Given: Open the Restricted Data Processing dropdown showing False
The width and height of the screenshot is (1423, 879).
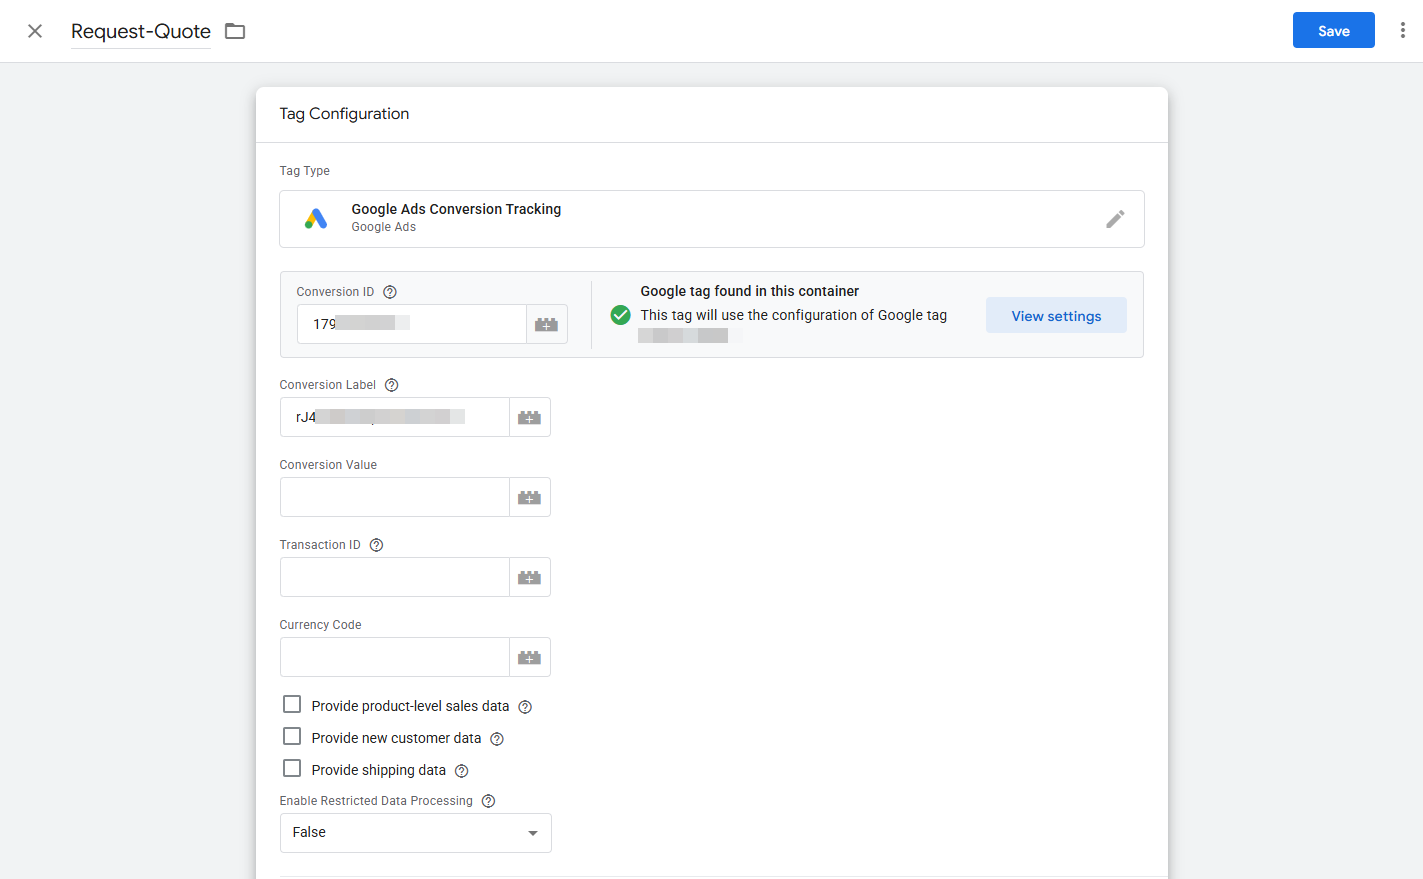Looking at the screenshot, I should [x=416, y=833].
